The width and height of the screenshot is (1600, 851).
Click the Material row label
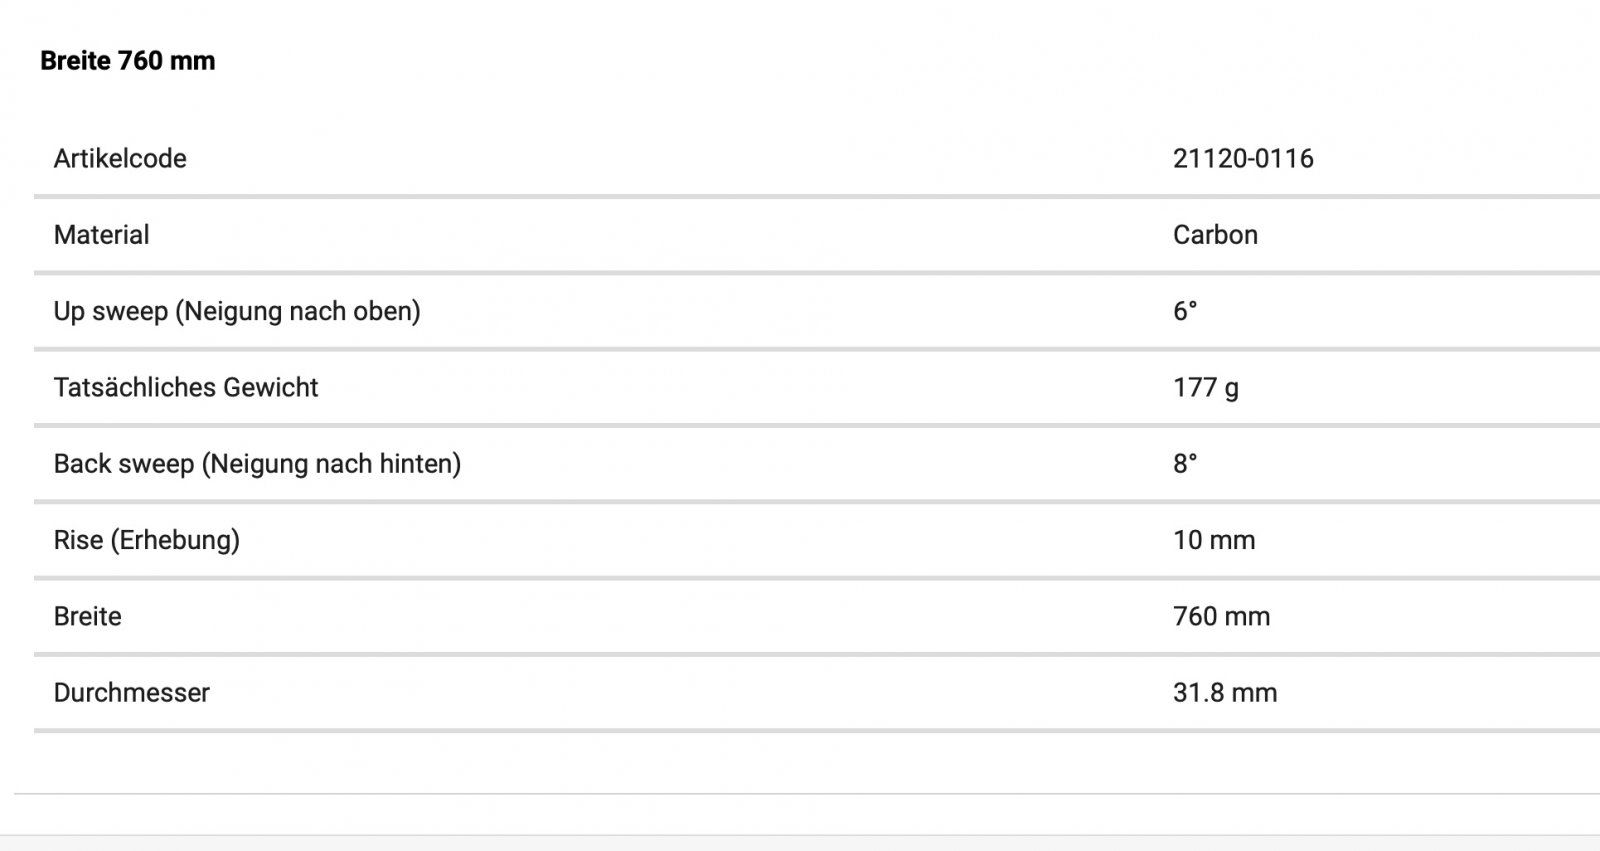coord(101,235)
